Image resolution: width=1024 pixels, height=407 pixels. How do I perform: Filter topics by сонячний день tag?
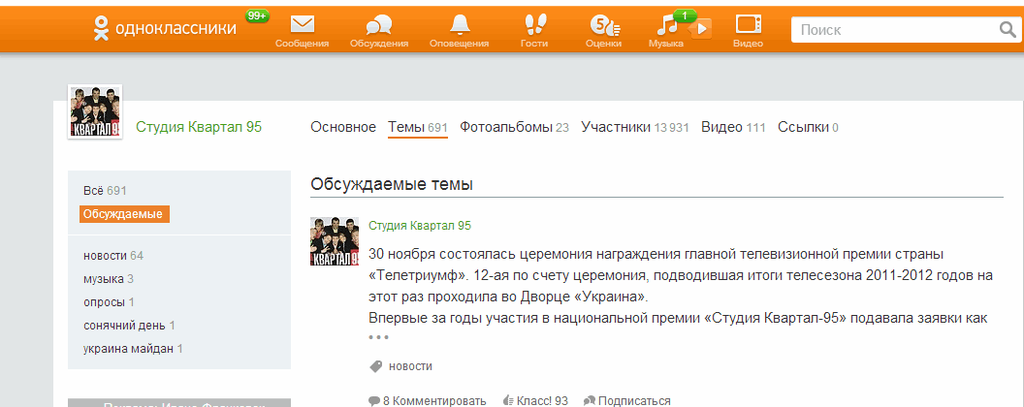tap(129, 325)
